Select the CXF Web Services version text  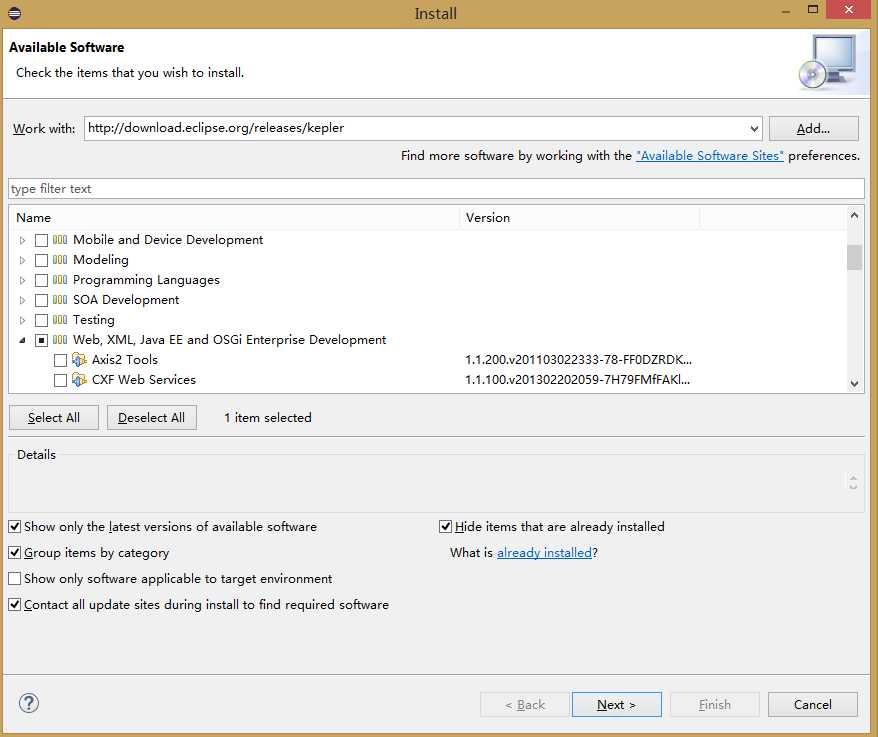(577, 380)
